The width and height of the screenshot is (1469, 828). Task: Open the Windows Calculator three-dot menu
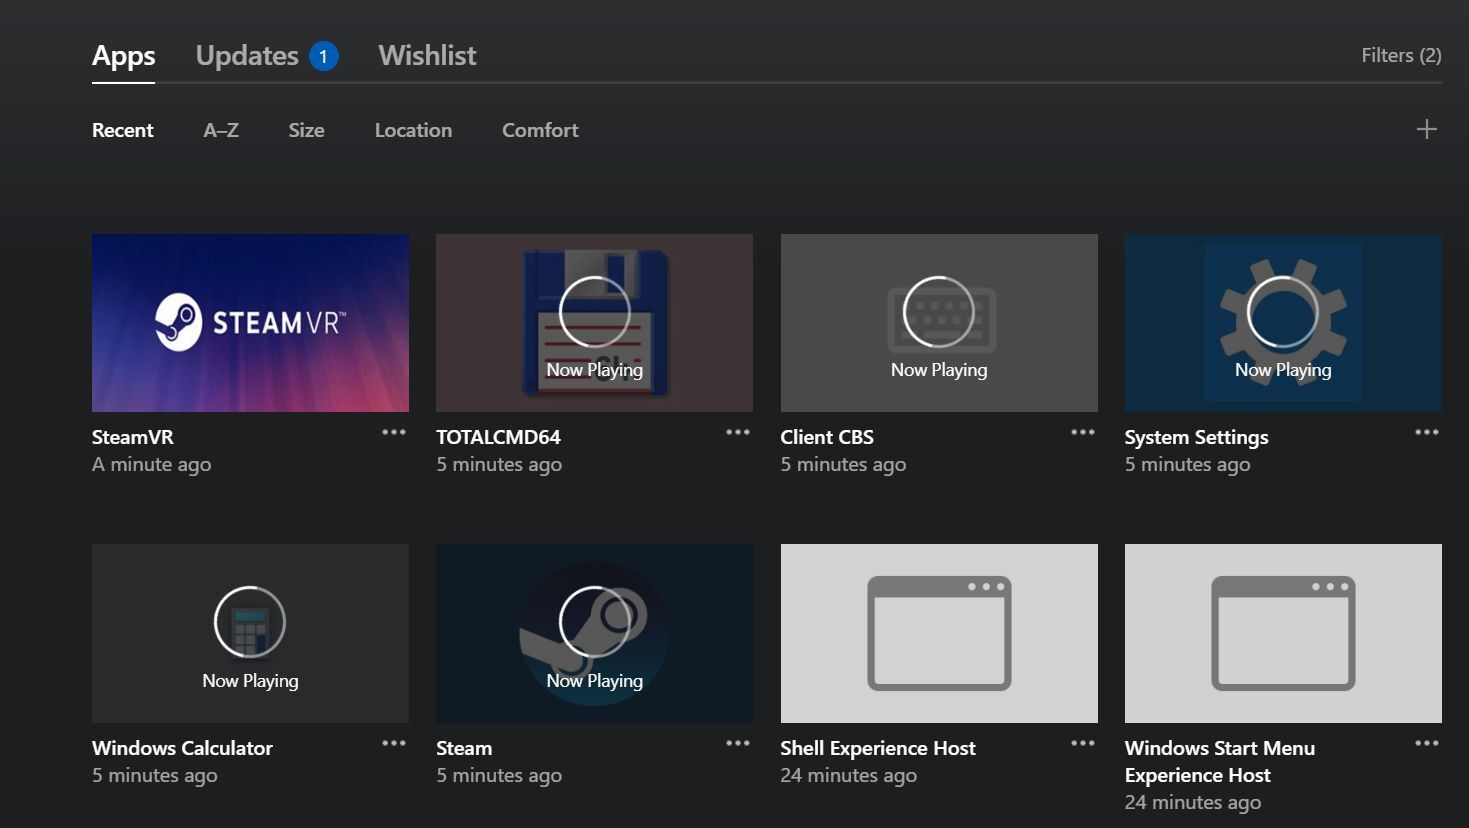point(394,744)
